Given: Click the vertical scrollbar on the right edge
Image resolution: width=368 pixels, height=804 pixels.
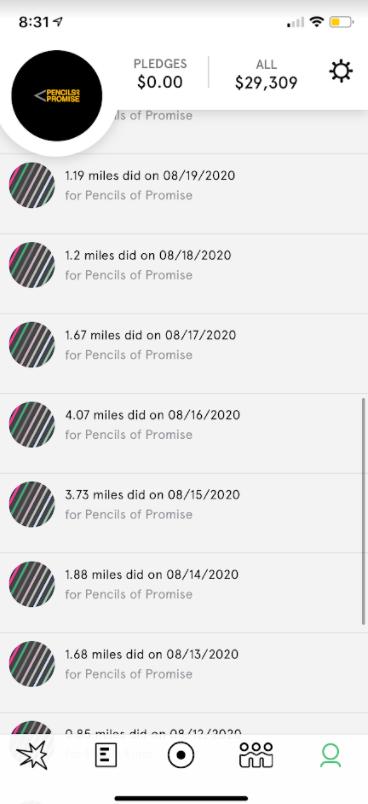Looking at the screenshot, I should pos(364,511).
